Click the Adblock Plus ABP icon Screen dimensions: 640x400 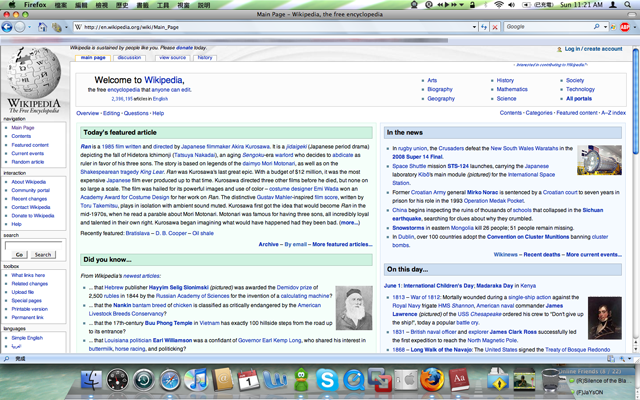(x=625, y=27)
